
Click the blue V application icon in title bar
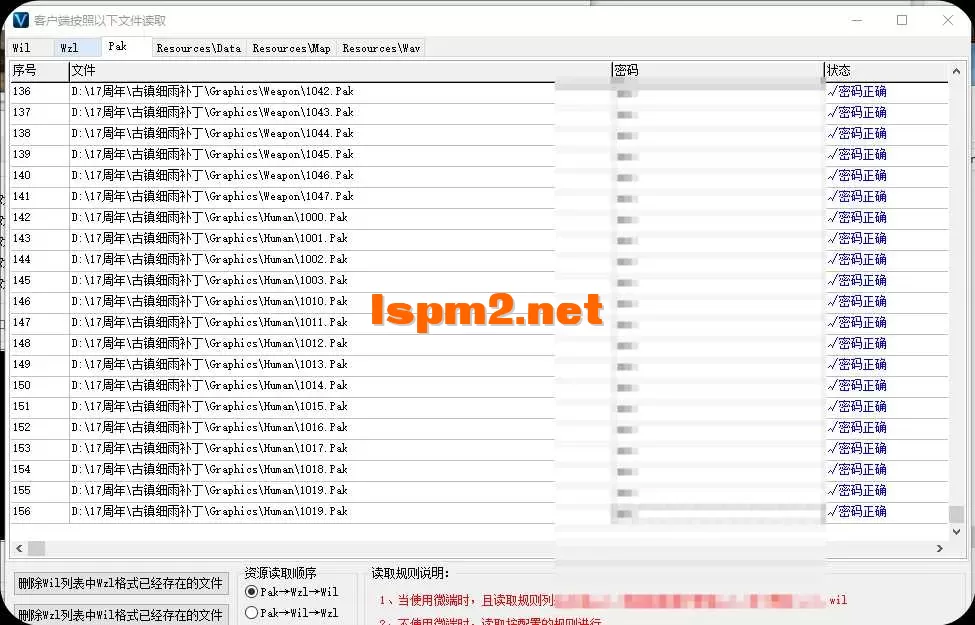(21, 20)
